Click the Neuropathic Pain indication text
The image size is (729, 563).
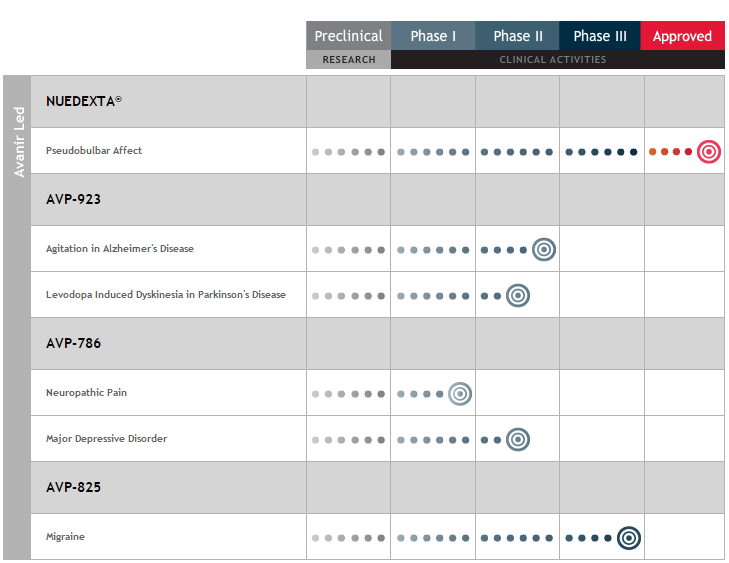[86, 393]
